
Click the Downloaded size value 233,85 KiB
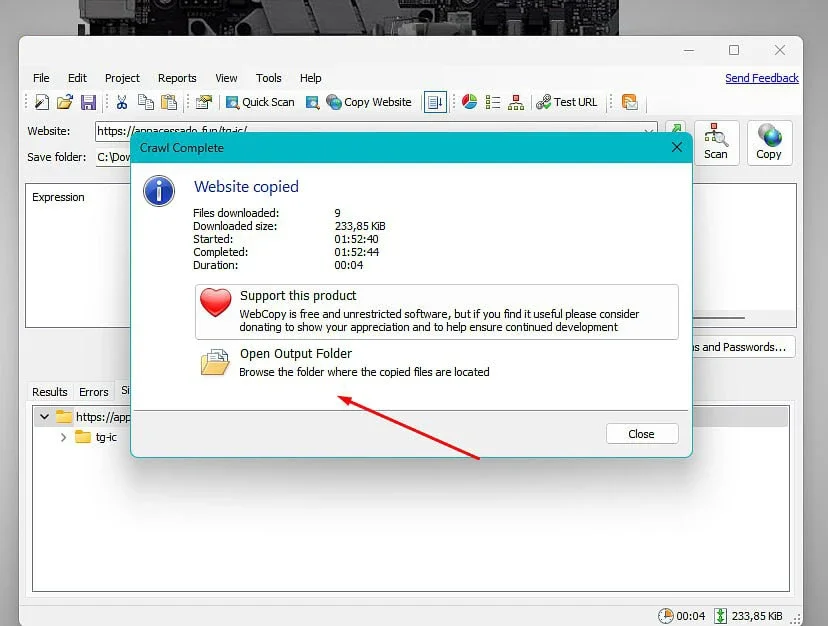(360, 226)
